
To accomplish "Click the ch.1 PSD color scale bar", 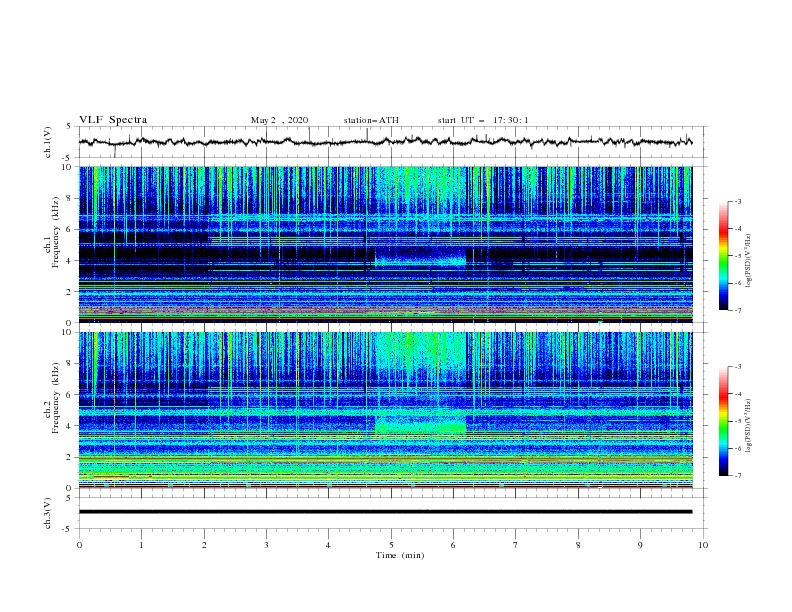I will point(724,256).
